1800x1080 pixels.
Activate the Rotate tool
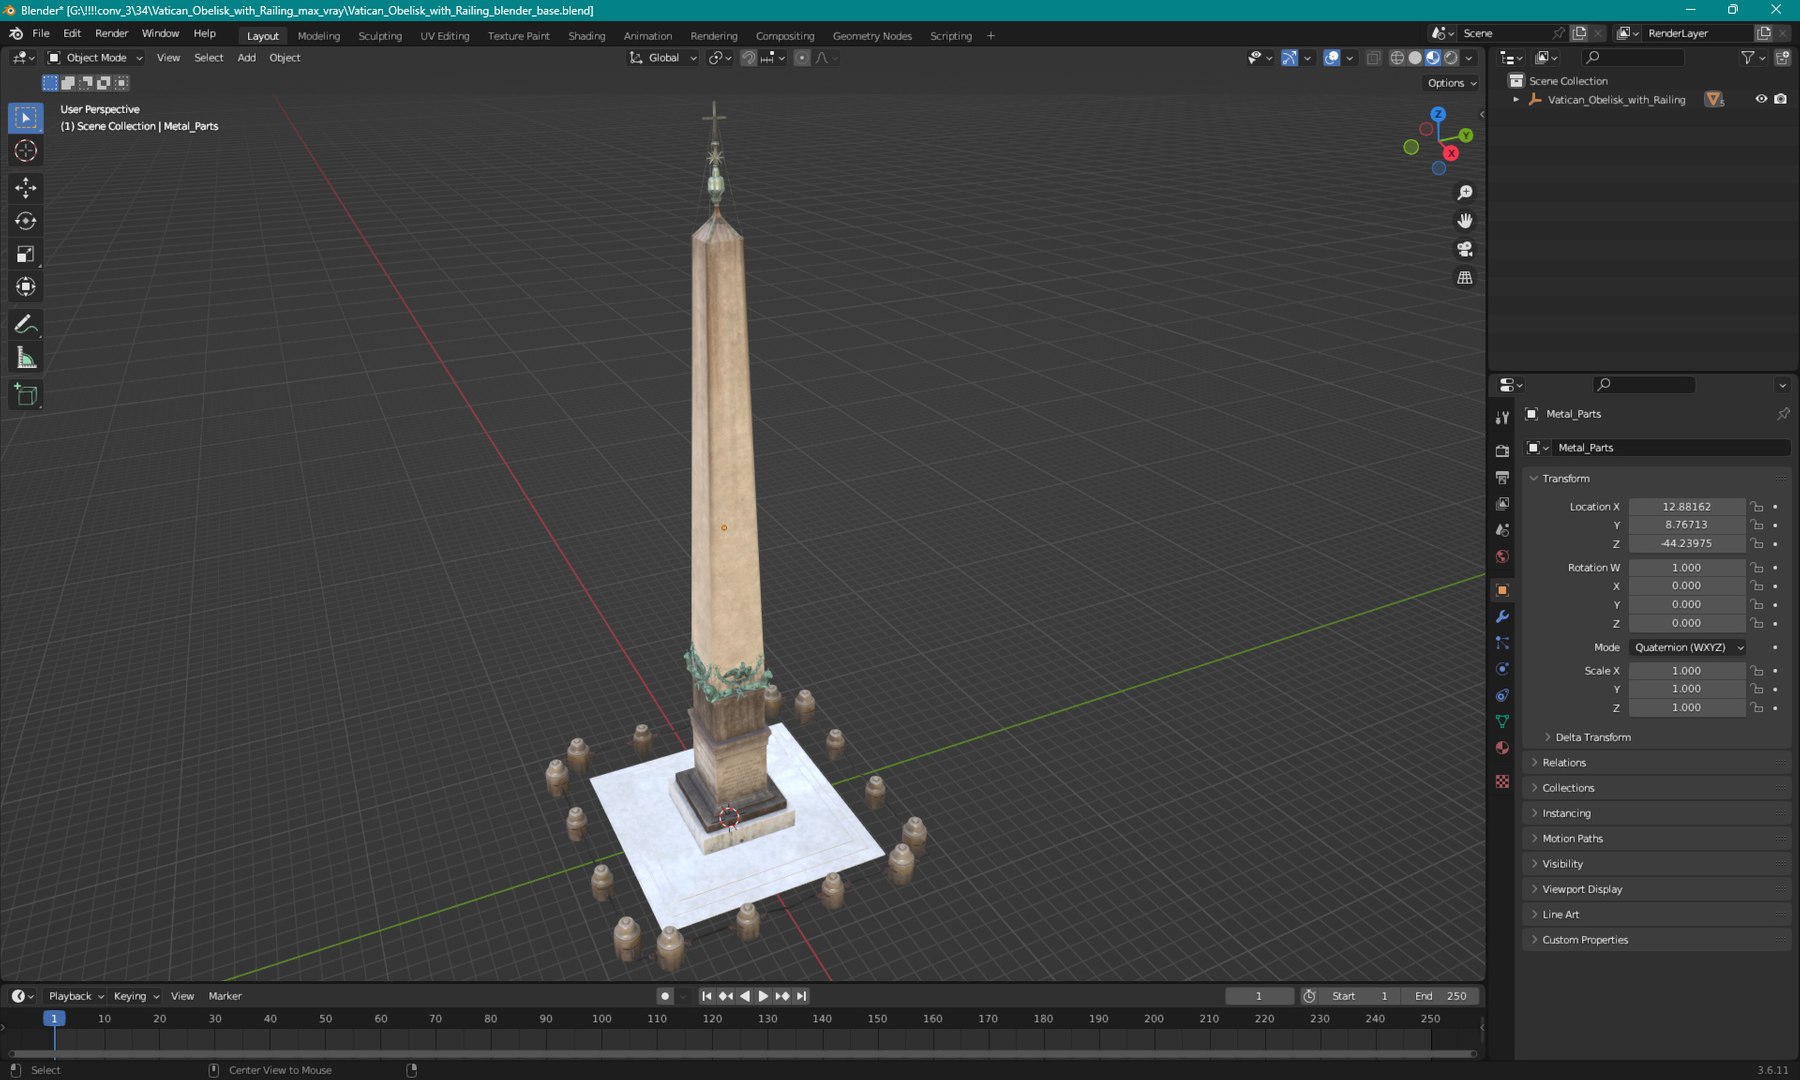click(26, 221)
